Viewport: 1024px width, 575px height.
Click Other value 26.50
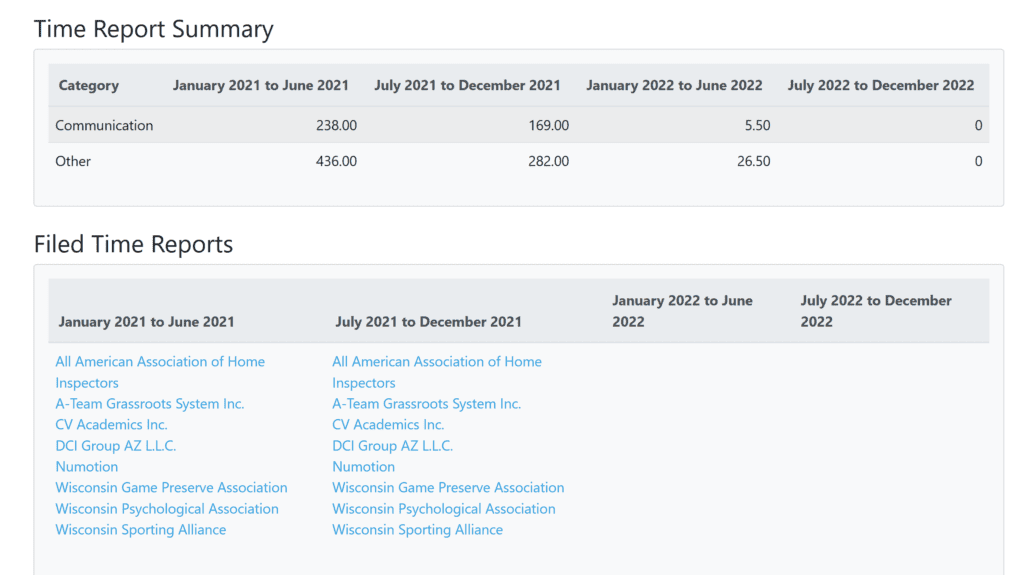pos(754,161)
